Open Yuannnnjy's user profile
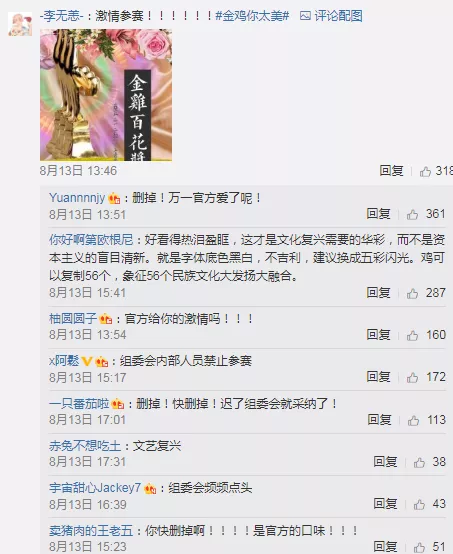Viewport: 453px width, 554px height. pyautogui.click(x=77, y=198)
